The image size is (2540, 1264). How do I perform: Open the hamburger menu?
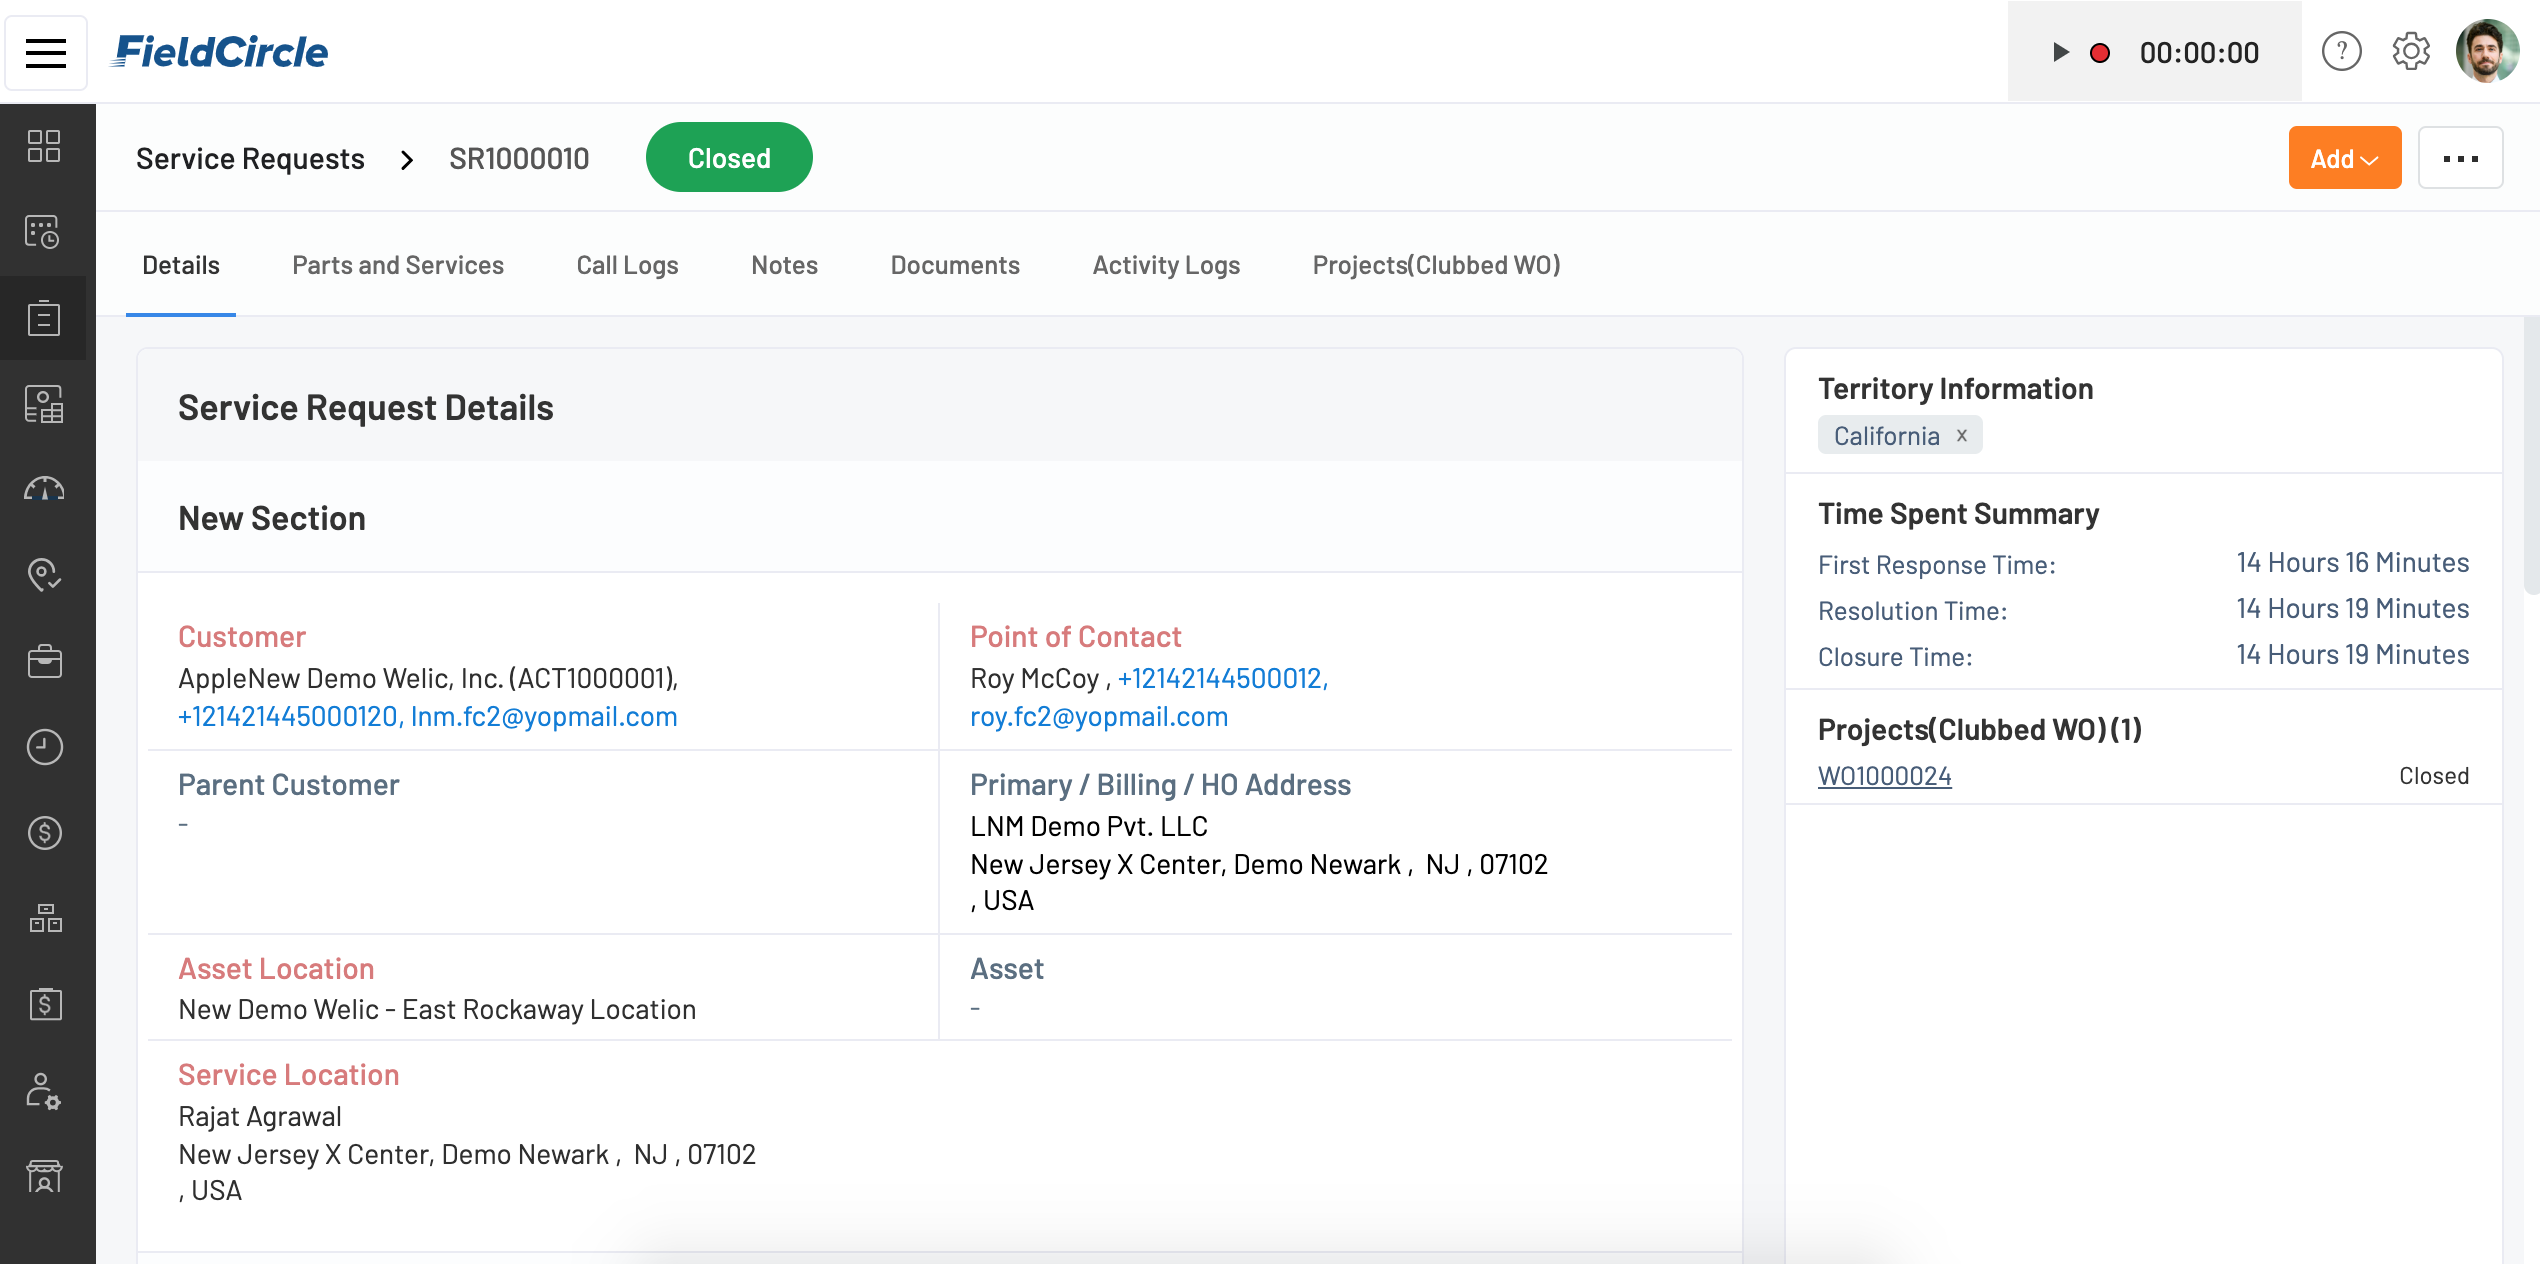click(x=46, y=52)
